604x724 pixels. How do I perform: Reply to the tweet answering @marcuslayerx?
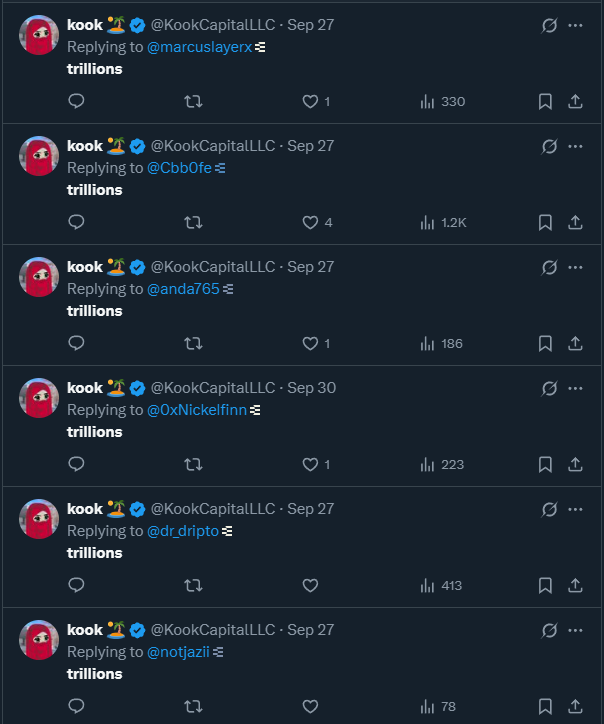pyautogui.click(x=76, y=101)
